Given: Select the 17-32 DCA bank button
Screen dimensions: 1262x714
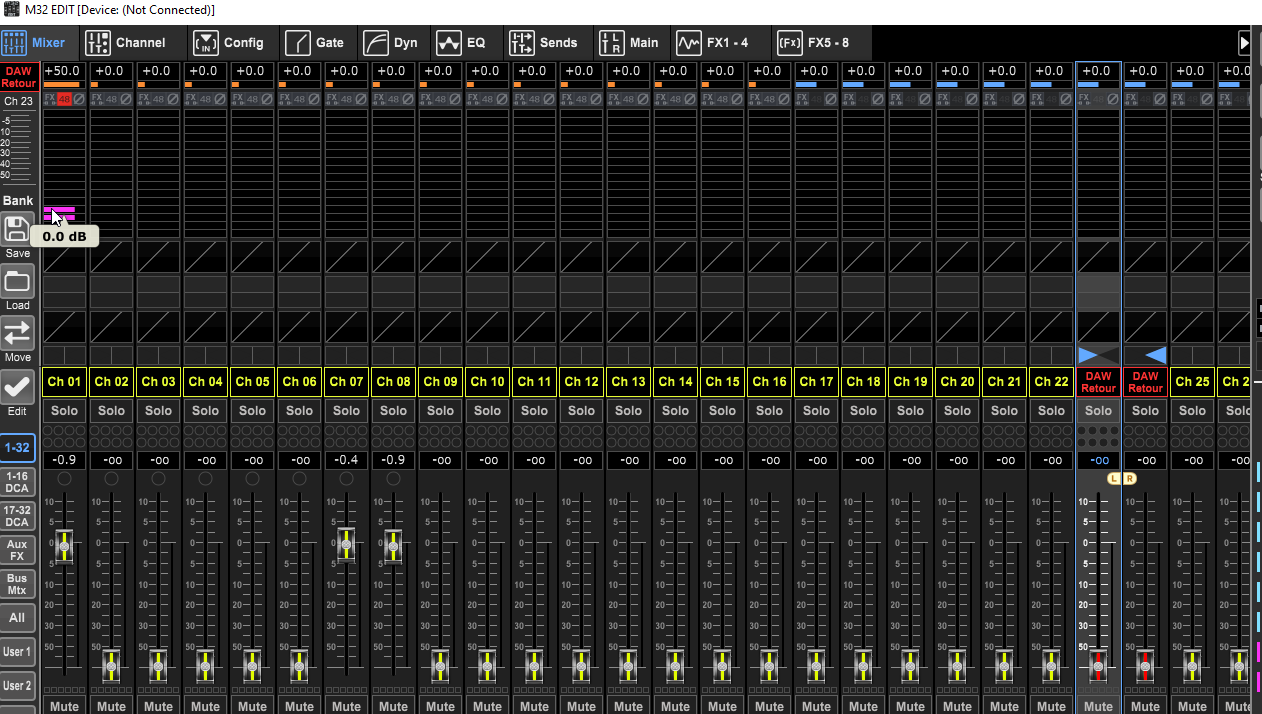Looking at the screenshot, I should click(x=17, y=516).
